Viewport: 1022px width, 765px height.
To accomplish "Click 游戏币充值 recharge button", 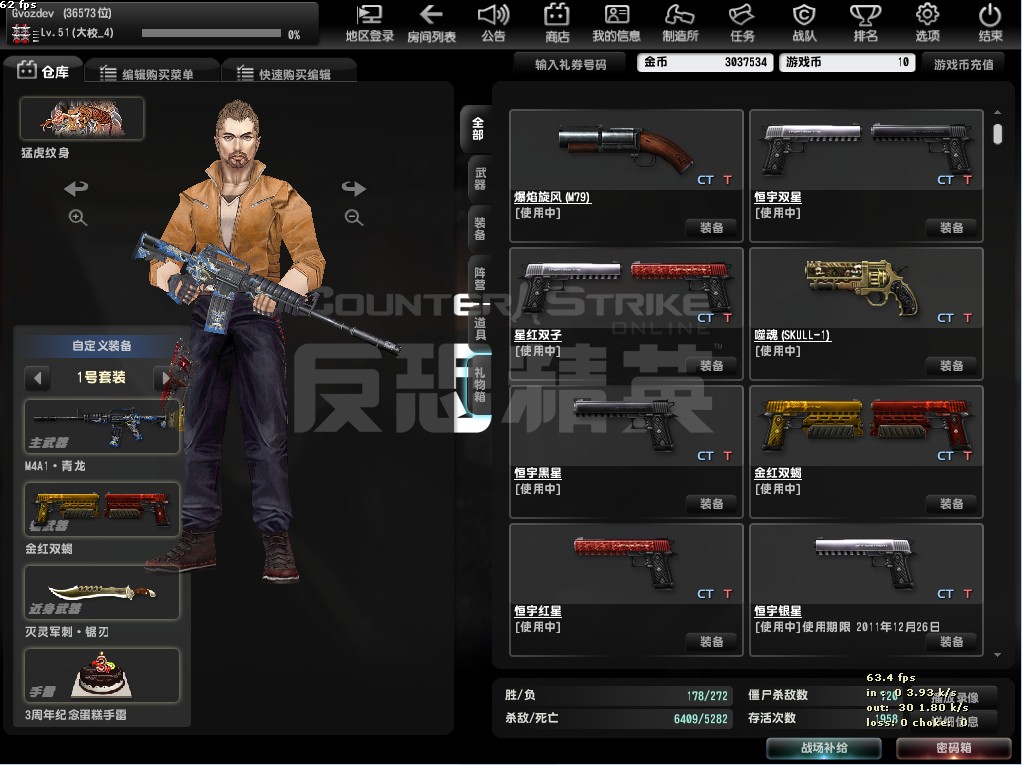I will pos(963,65).
